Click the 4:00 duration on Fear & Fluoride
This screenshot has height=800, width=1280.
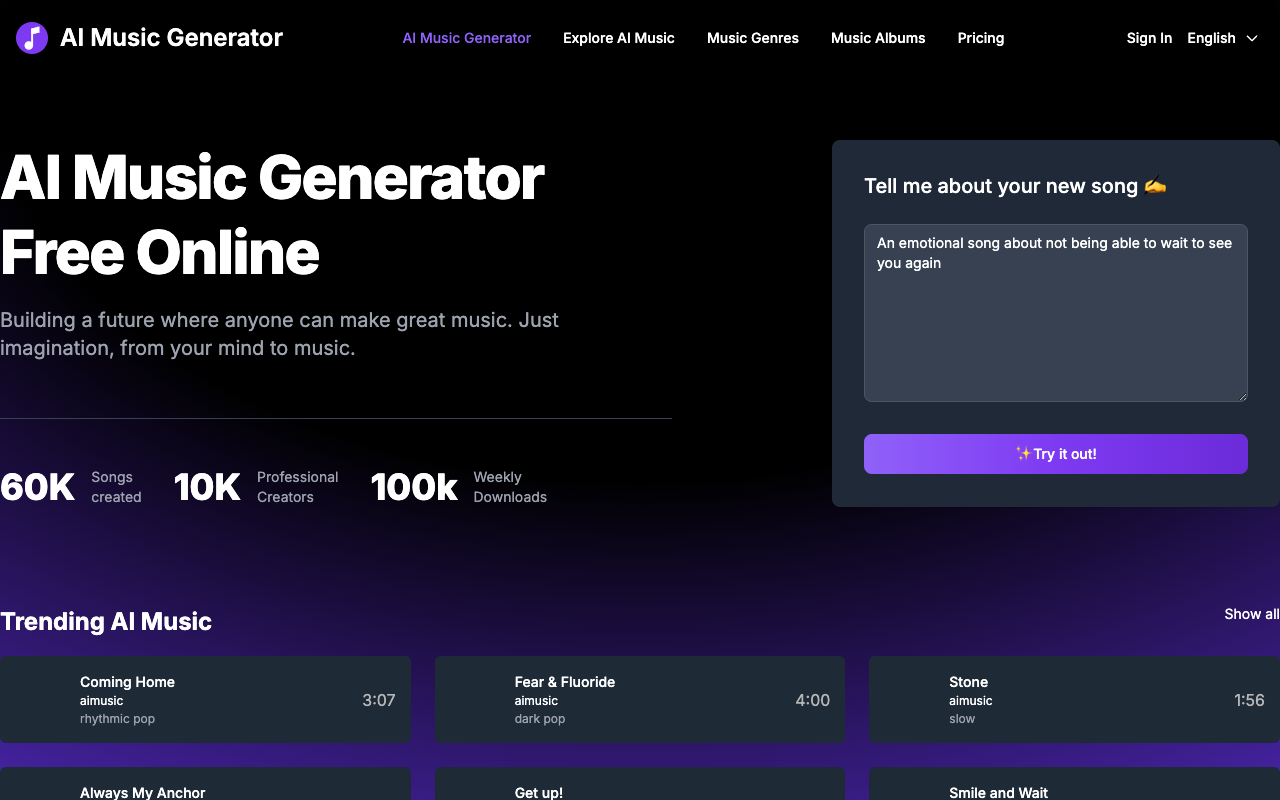[x=813, y=700]
